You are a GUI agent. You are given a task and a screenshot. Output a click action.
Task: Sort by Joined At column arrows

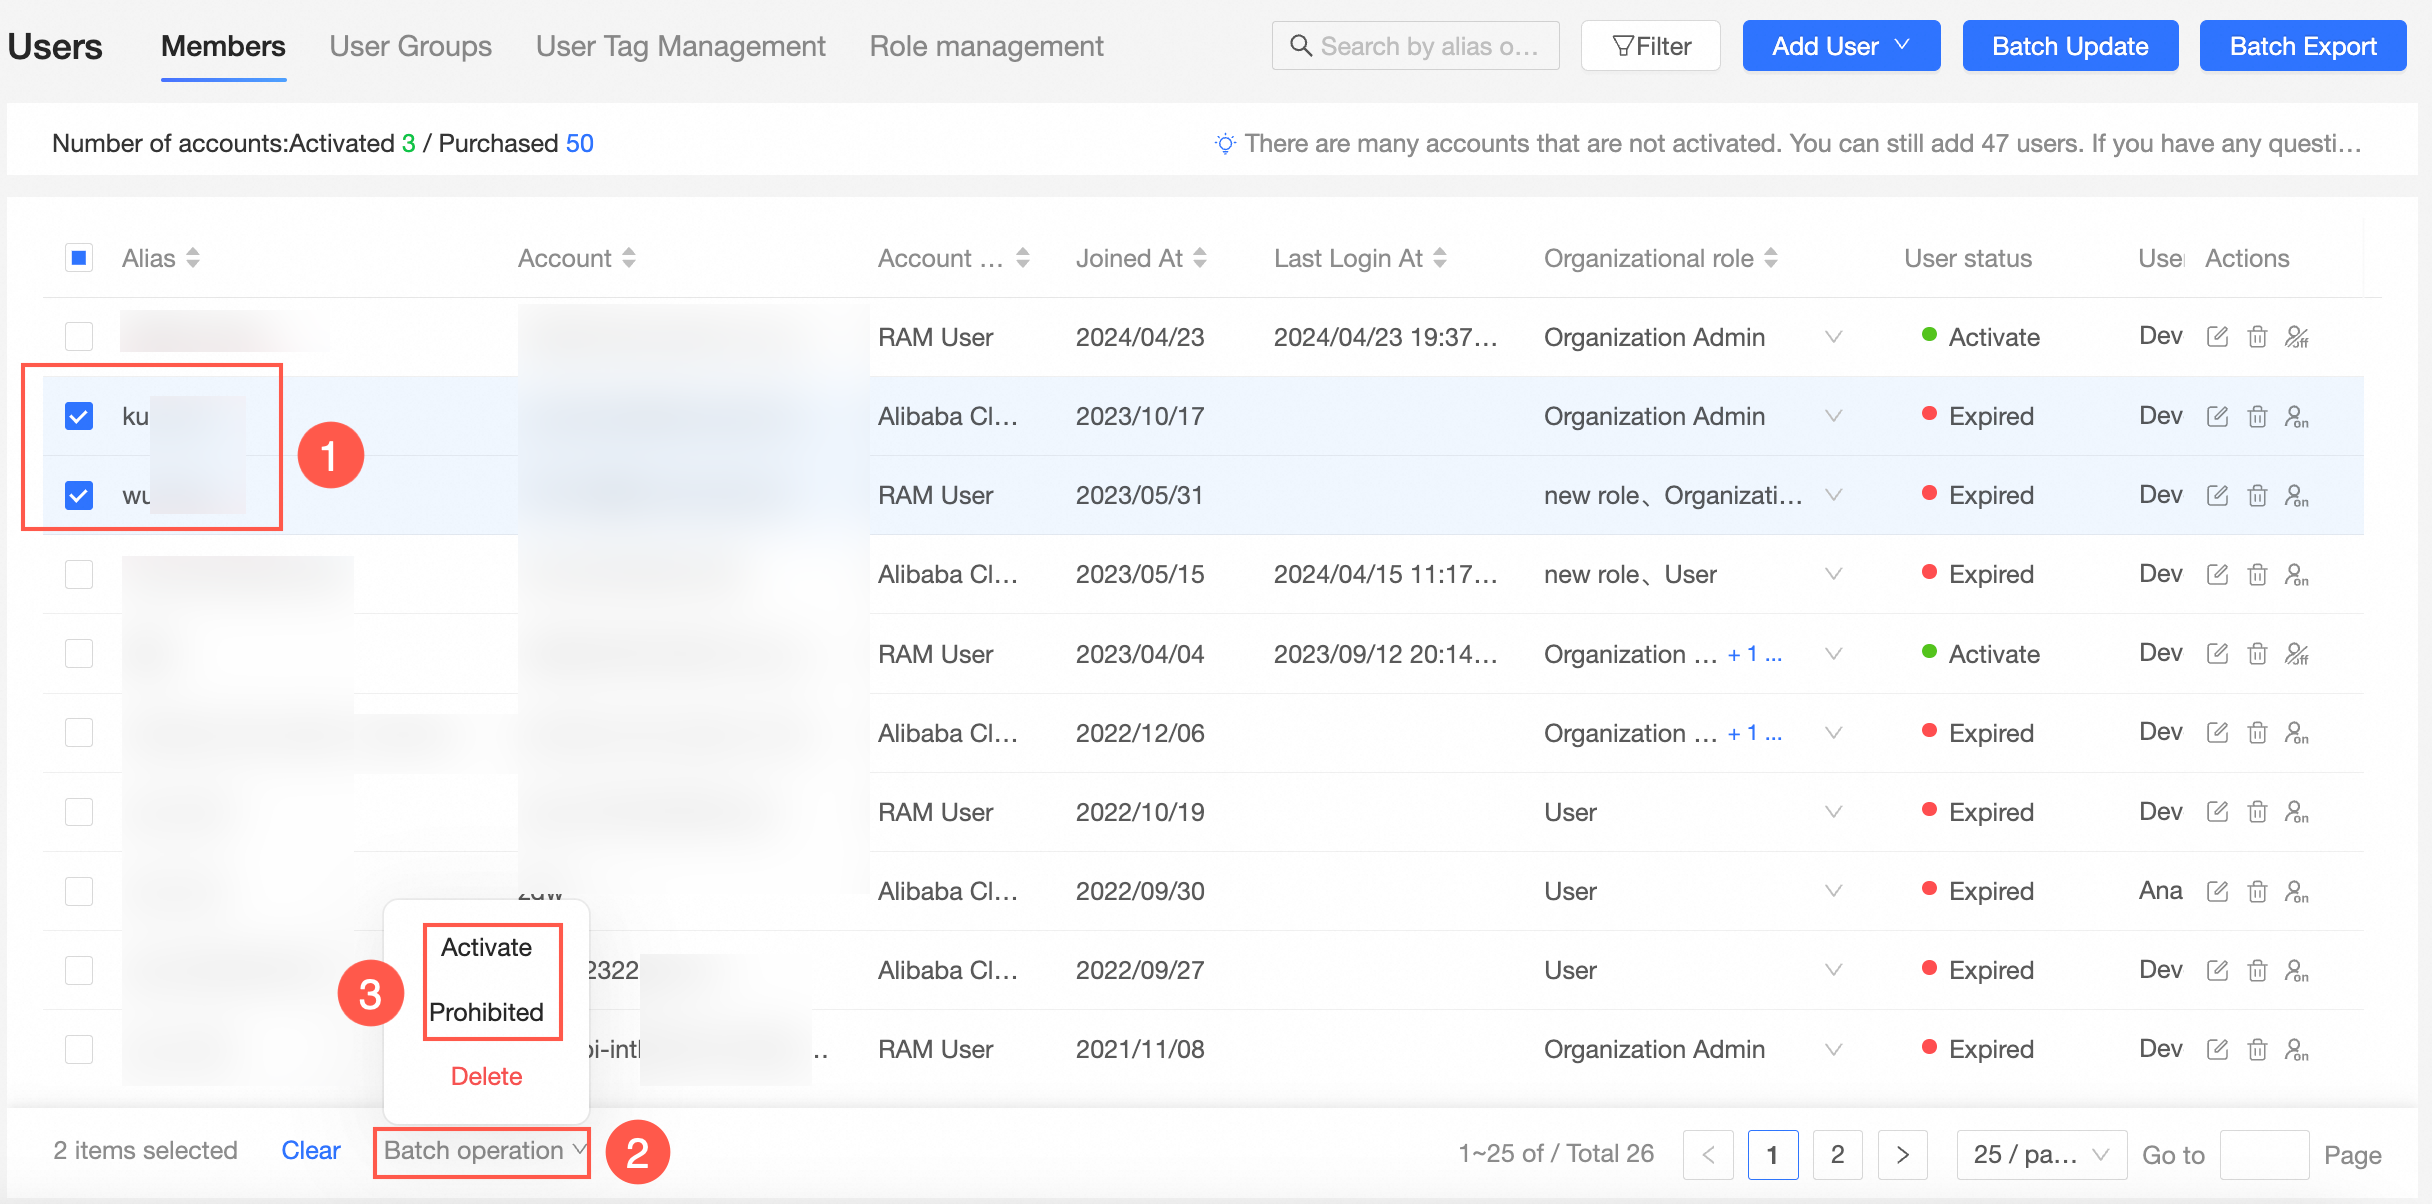click(x=1200, y=258)
